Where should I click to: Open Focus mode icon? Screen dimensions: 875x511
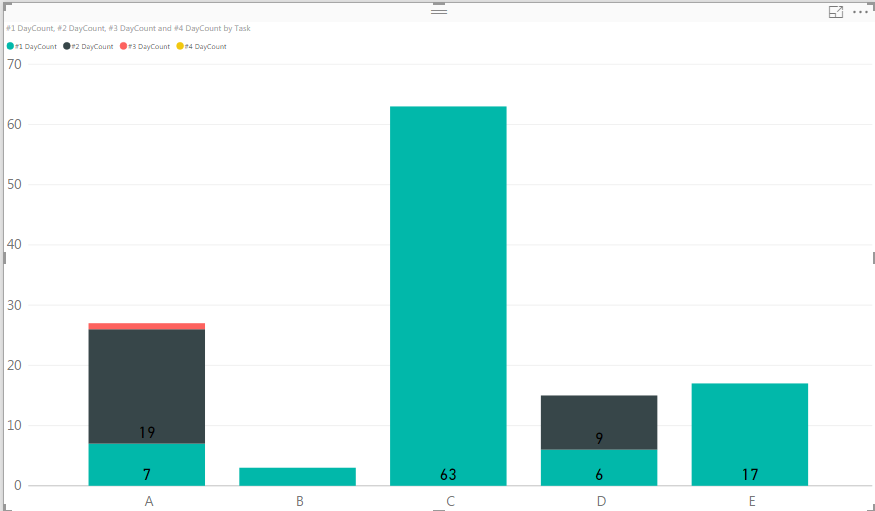click(835, 12)
